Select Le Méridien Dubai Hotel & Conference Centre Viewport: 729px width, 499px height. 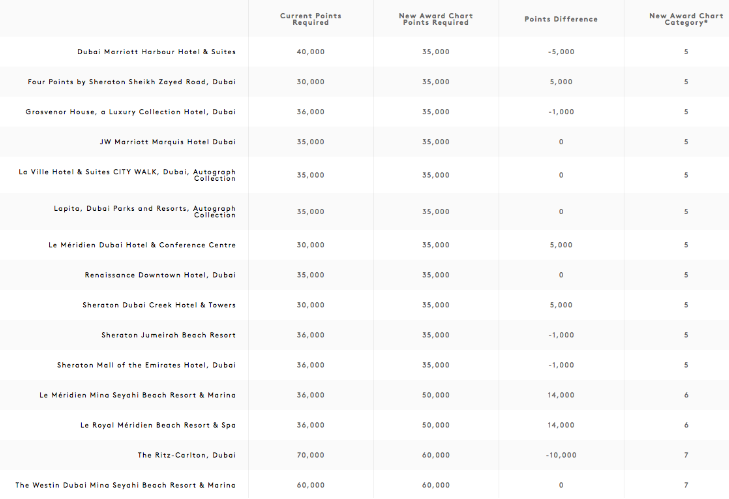tap(144, 245)
